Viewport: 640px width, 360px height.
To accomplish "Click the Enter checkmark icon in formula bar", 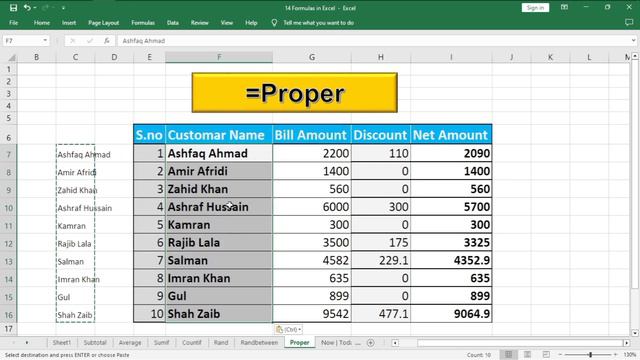I will (x=90, y=41).
